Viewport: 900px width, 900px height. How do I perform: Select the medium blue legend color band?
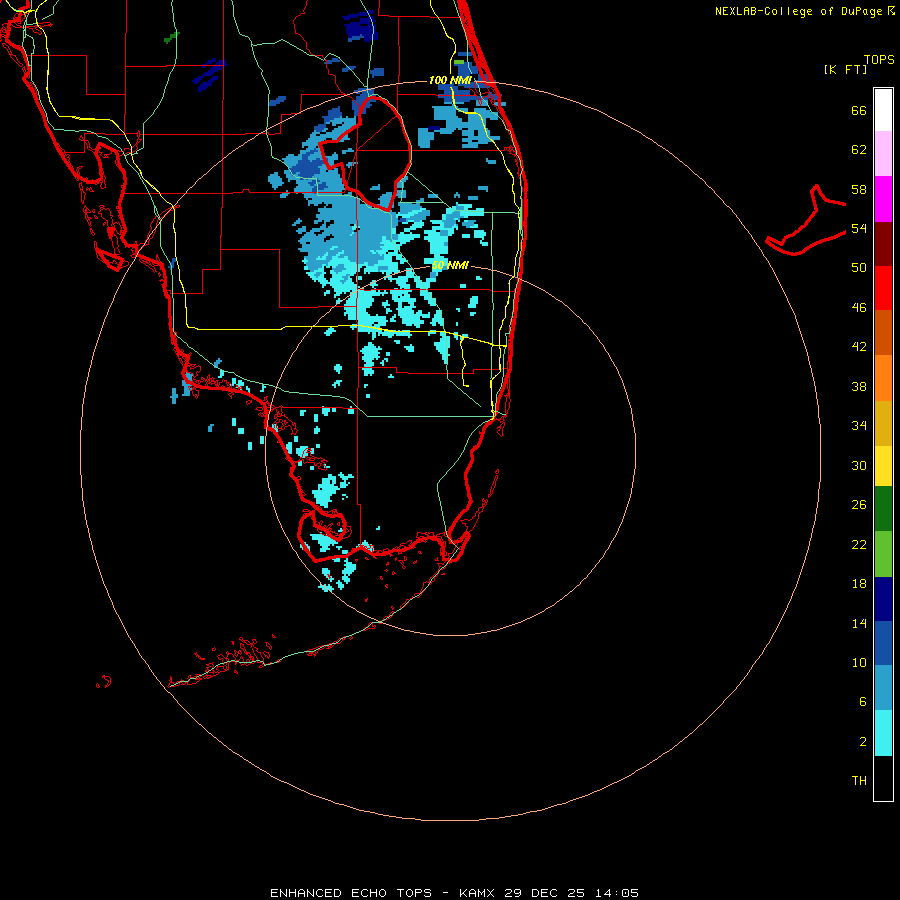[883, 643]
